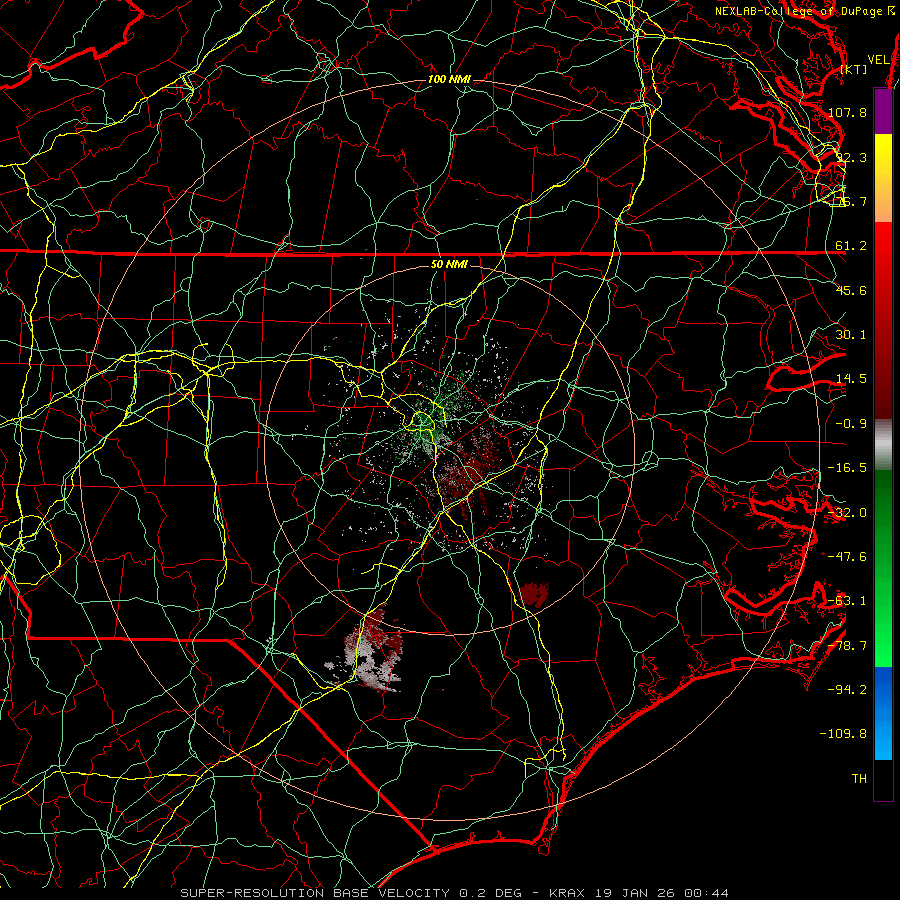This screenshot has width=900, height=900.
Task: Select the -109.8 value on the velocity scale
Action: [844, 734]
